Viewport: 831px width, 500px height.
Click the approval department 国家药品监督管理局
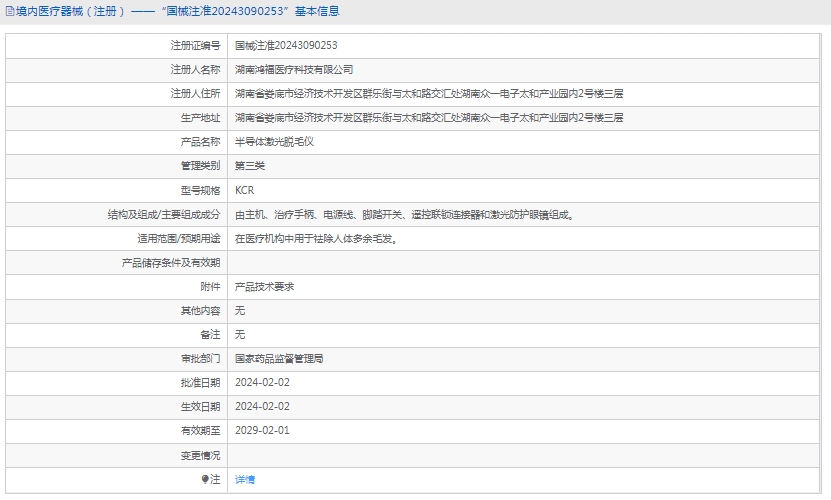point(278,358)
